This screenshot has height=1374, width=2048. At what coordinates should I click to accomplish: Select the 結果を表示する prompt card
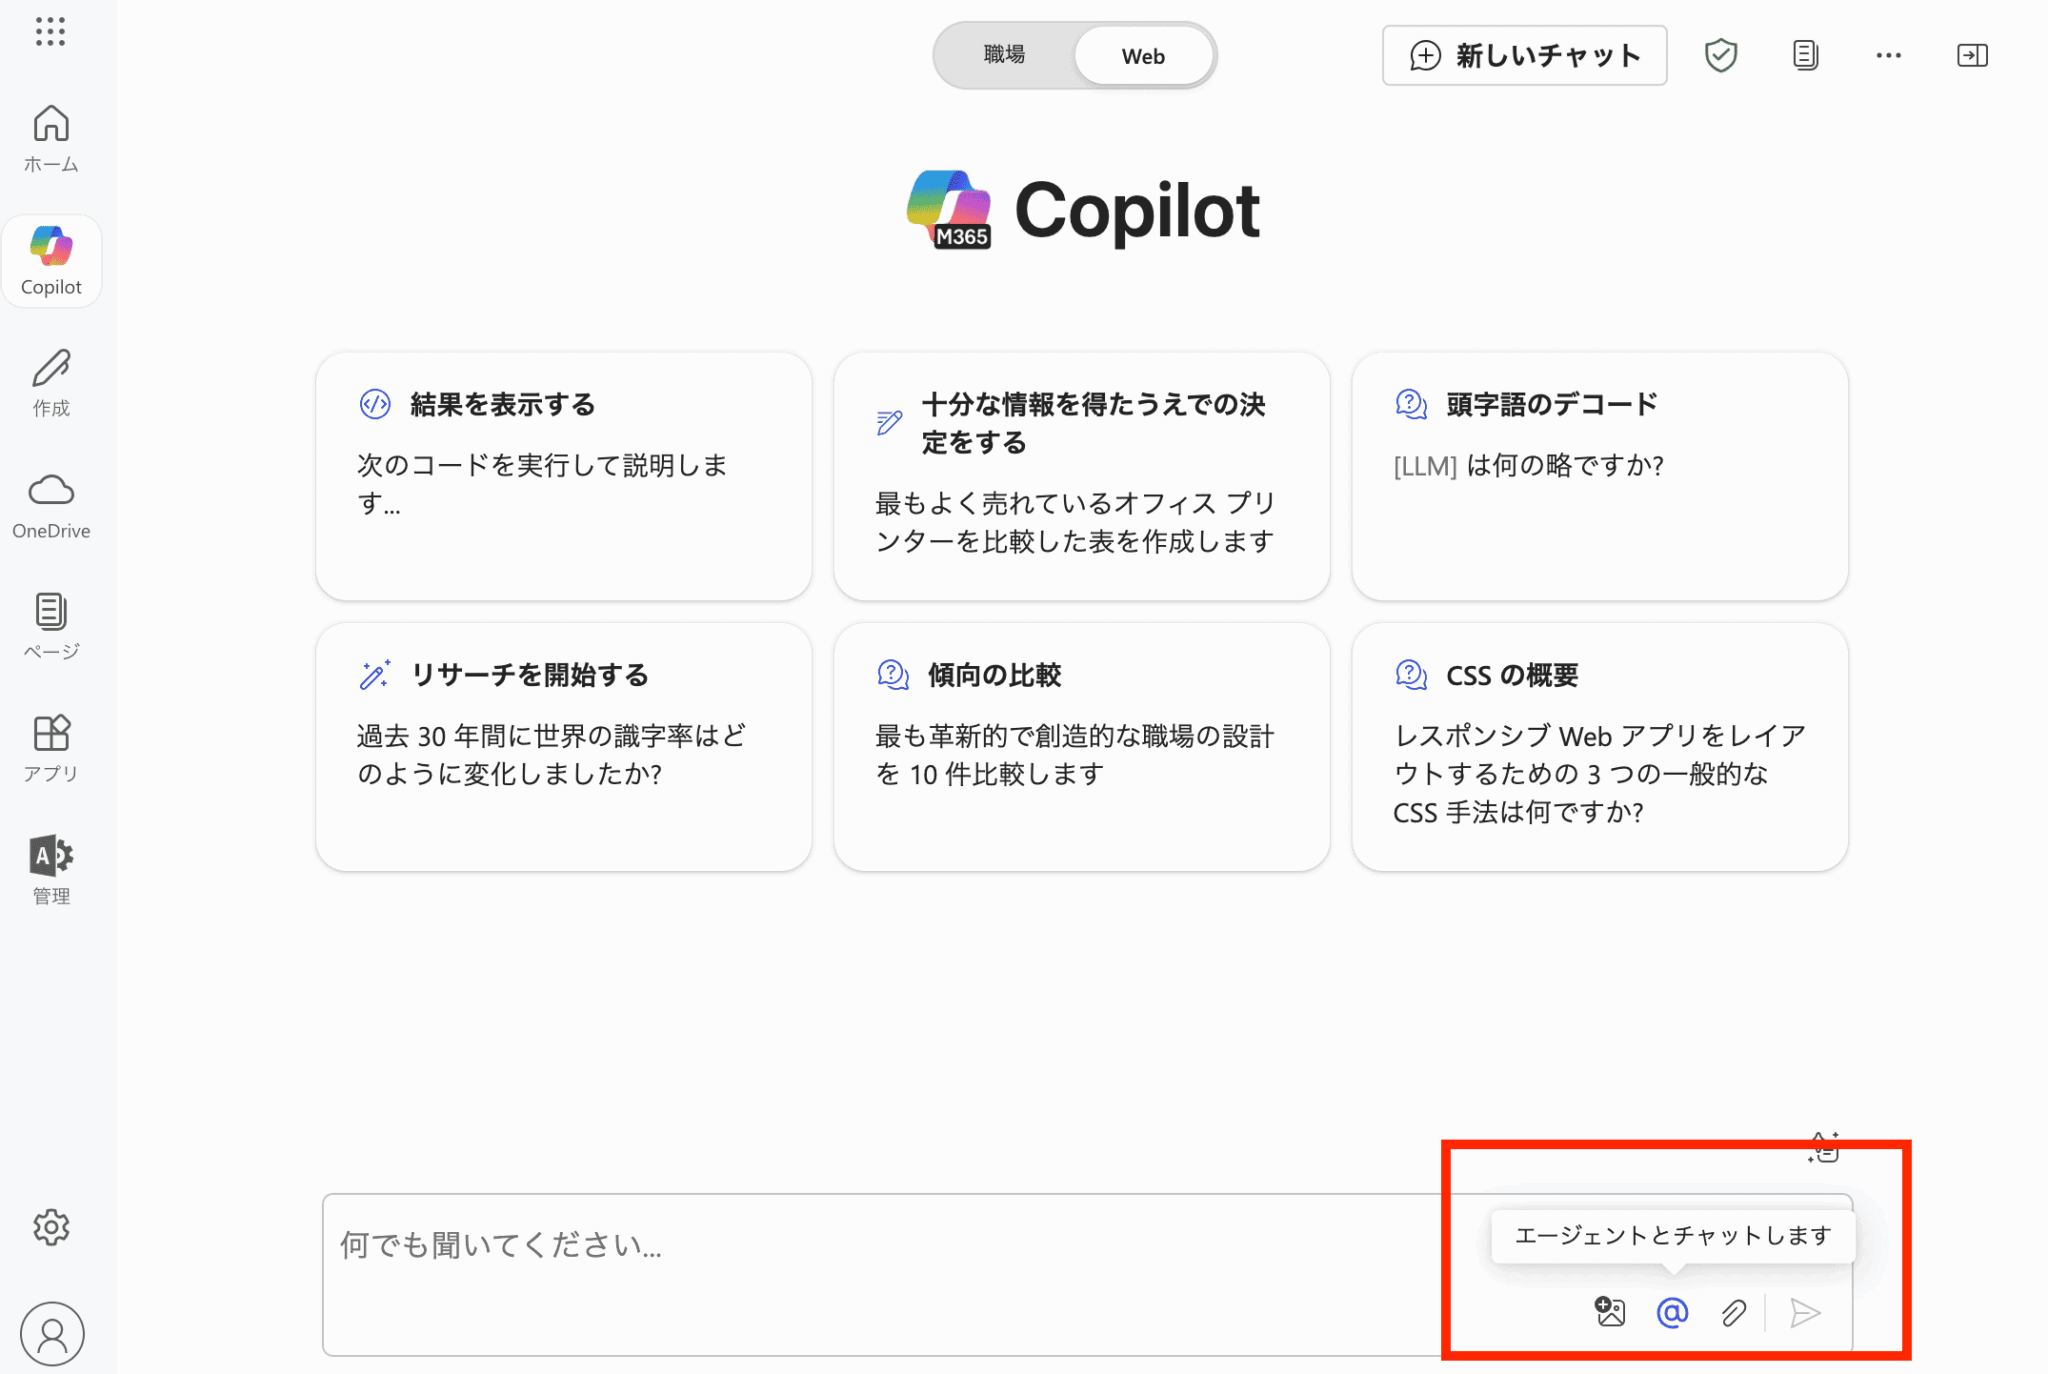[x=563, y=476]
